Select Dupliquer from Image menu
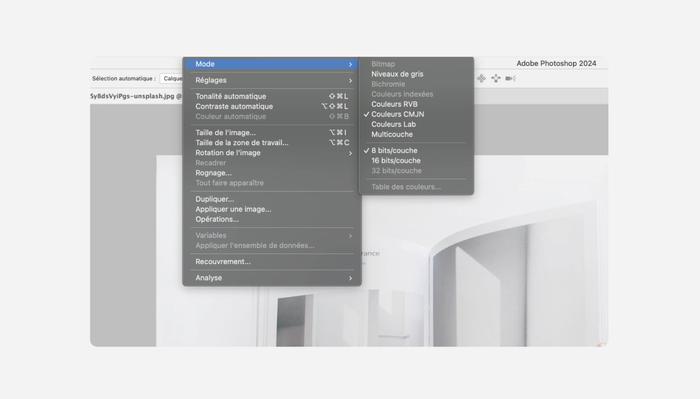This screenshot has width=700, height=399. click(271, 199)
